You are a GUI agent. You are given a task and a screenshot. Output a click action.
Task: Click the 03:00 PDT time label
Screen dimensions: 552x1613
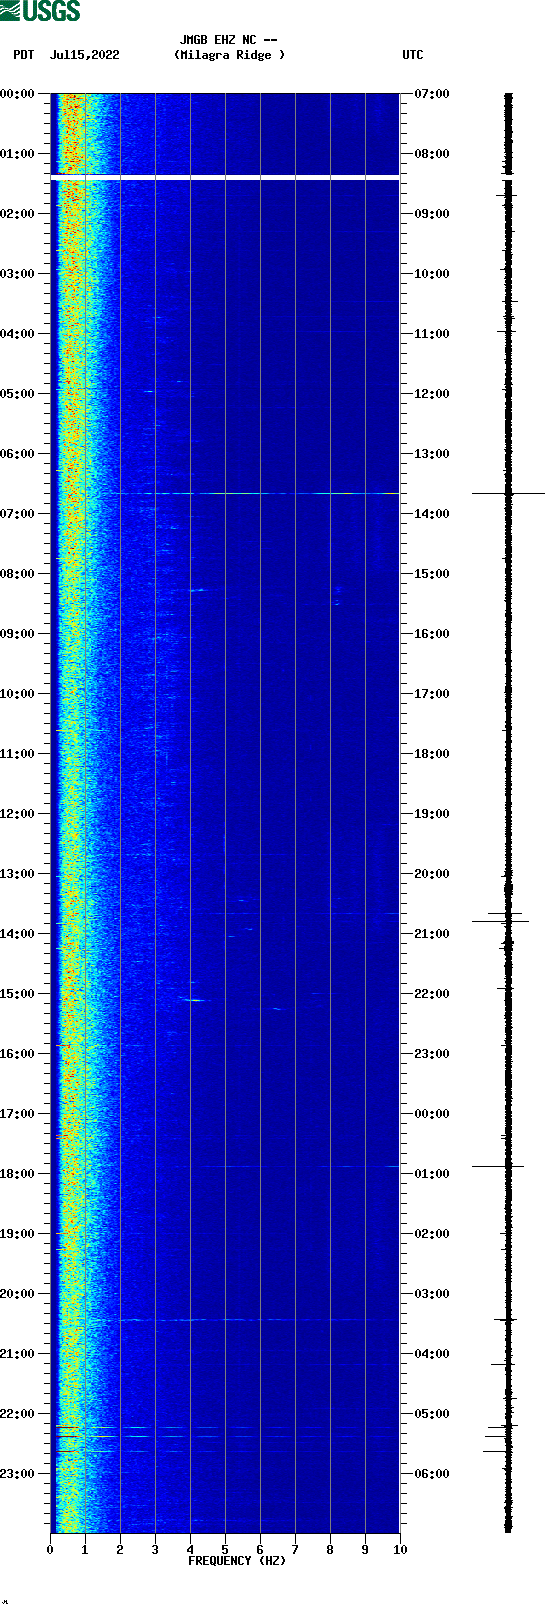click(18, 274)
